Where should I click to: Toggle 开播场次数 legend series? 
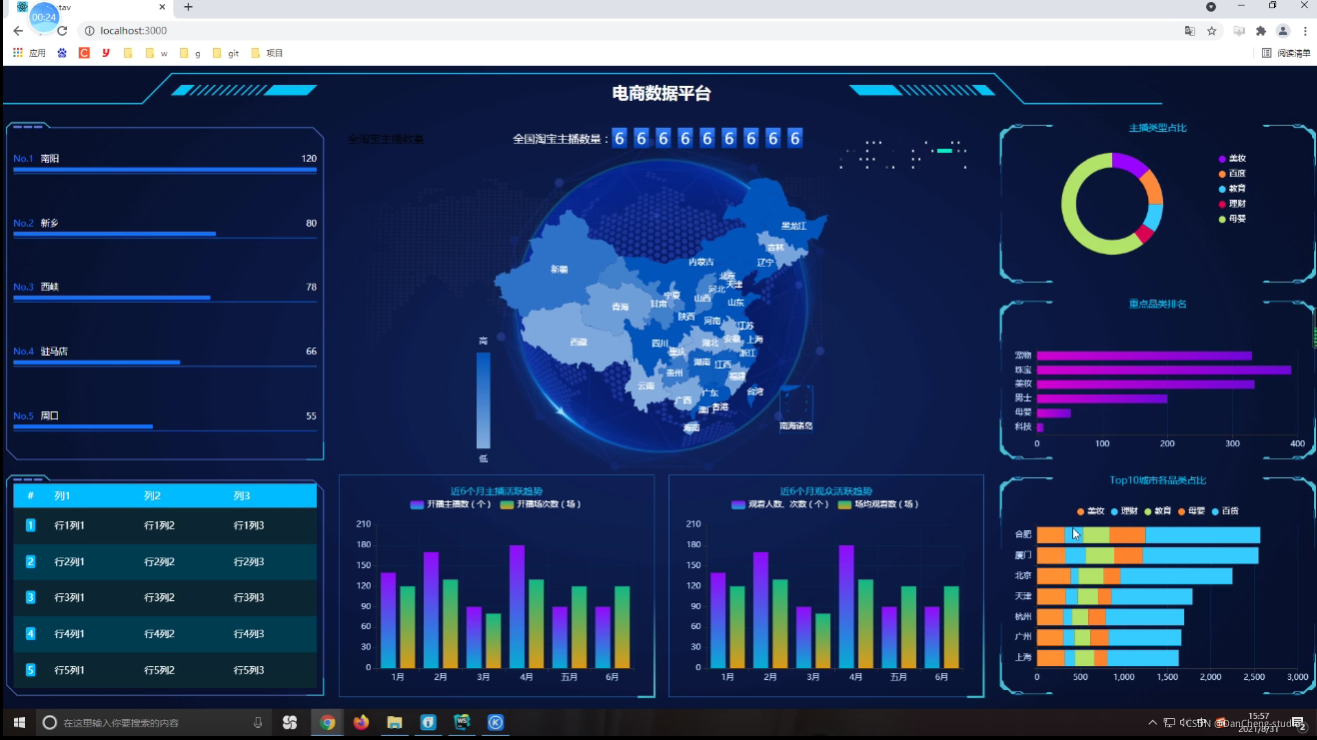pyautogui.click(x=540, y=504)
